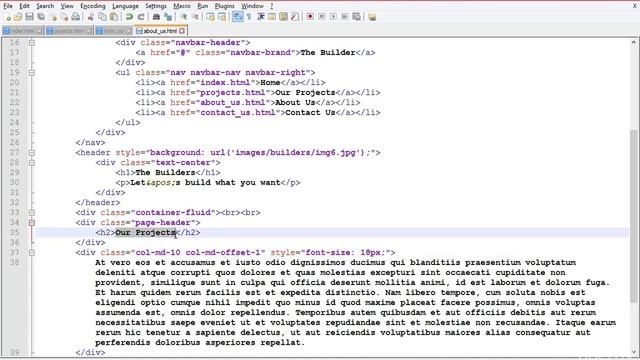Collapse the container-fluid div on line 33

tap(31, 213)
